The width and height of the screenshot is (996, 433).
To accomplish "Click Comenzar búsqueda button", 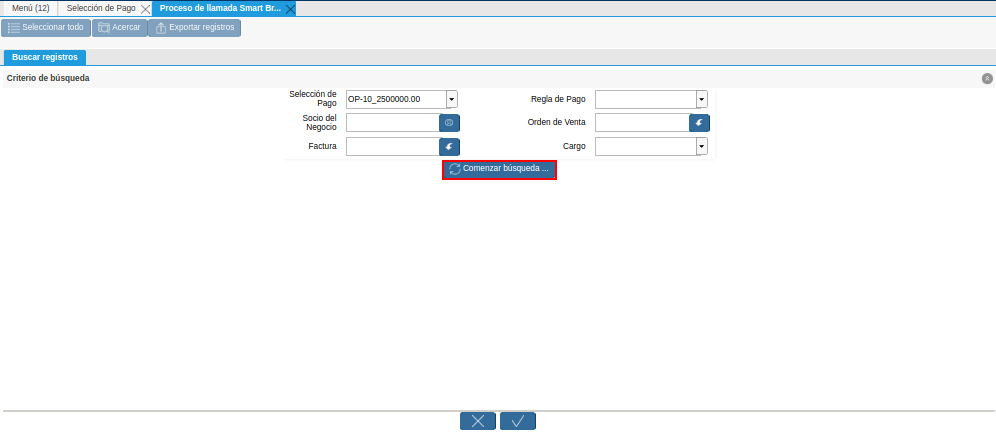I will click(499, 170).
